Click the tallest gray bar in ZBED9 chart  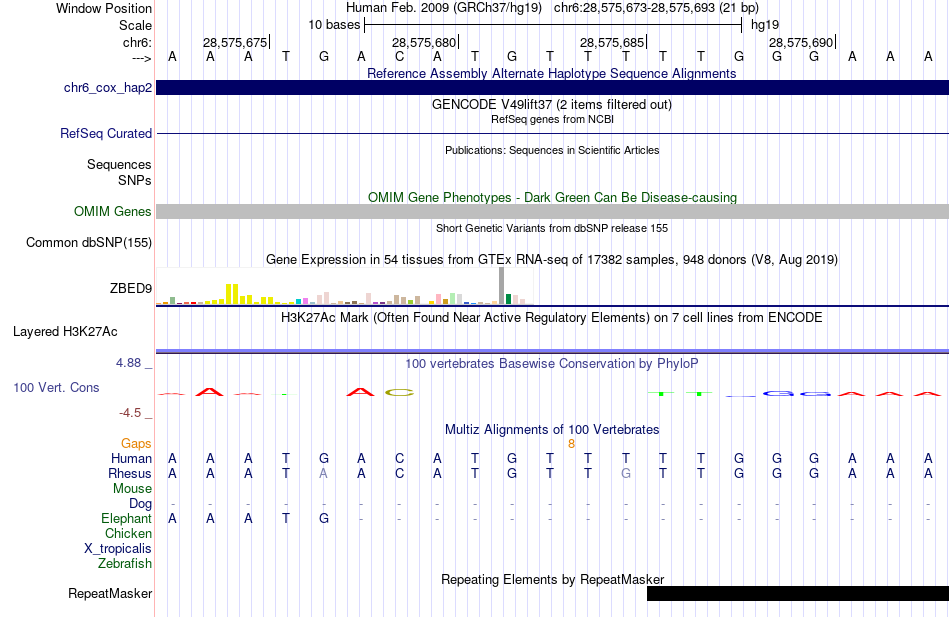[502, 285]
